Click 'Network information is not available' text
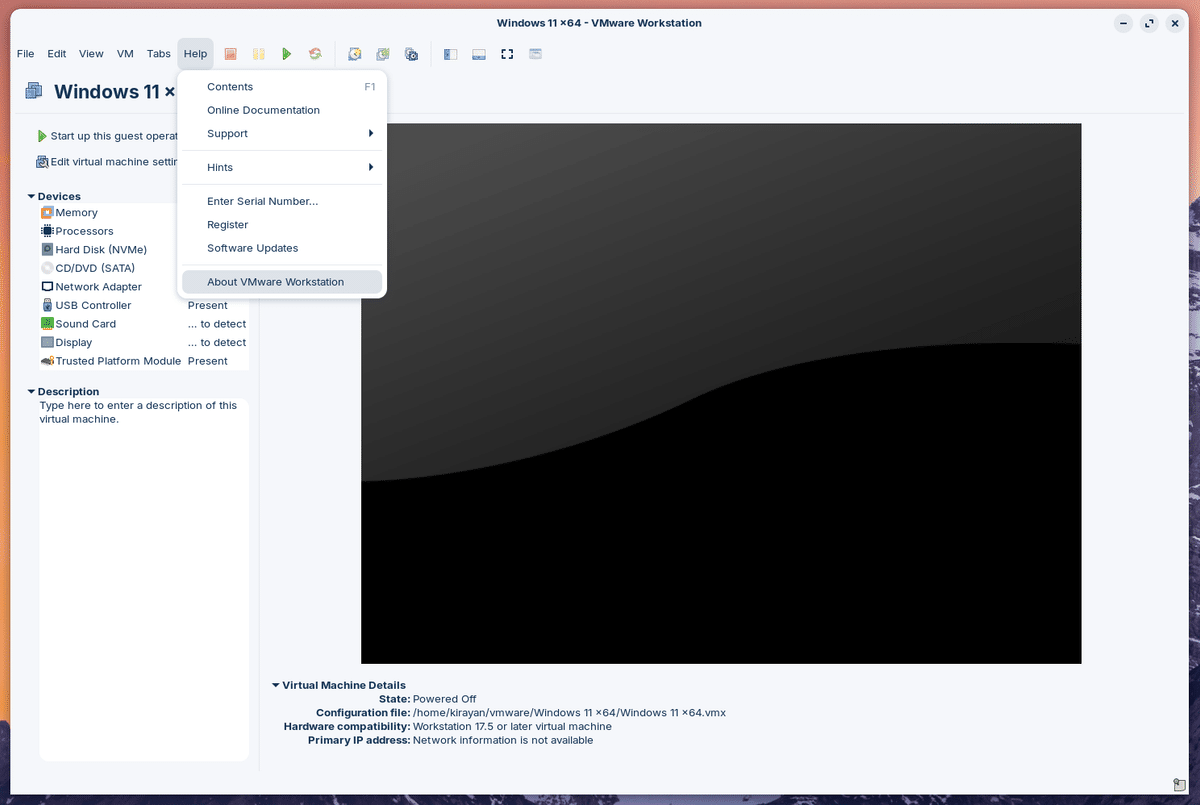 tap(503, 741)
